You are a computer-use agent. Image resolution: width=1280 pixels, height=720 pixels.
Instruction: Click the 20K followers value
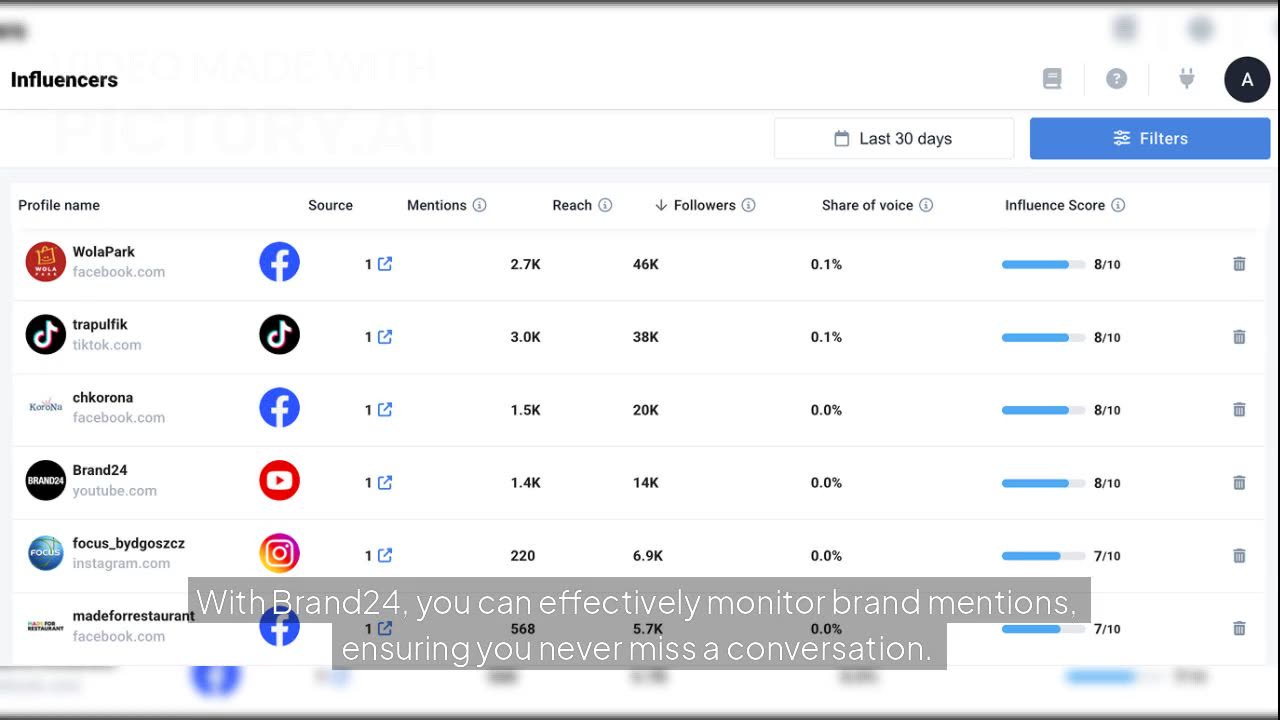coord(646,411)
